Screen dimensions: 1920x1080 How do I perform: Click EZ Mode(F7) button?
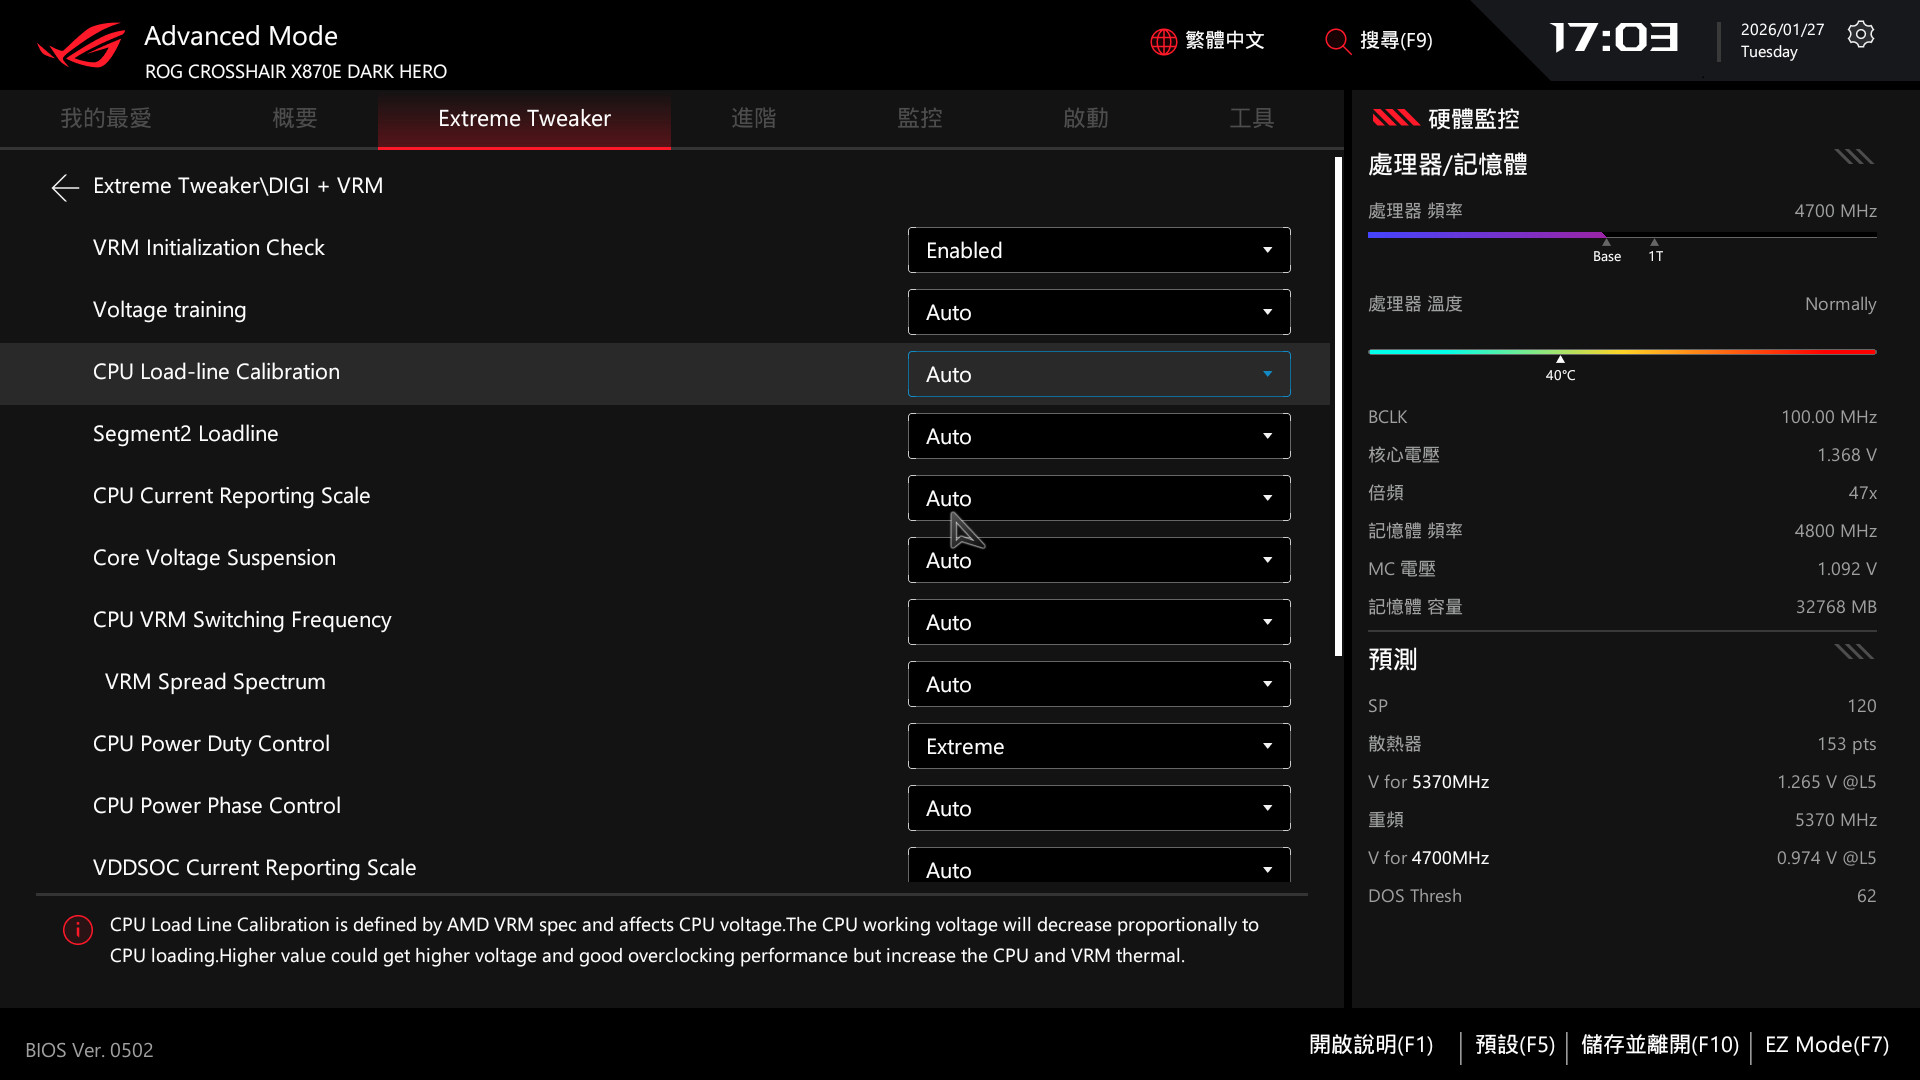coord(1826,1045)
